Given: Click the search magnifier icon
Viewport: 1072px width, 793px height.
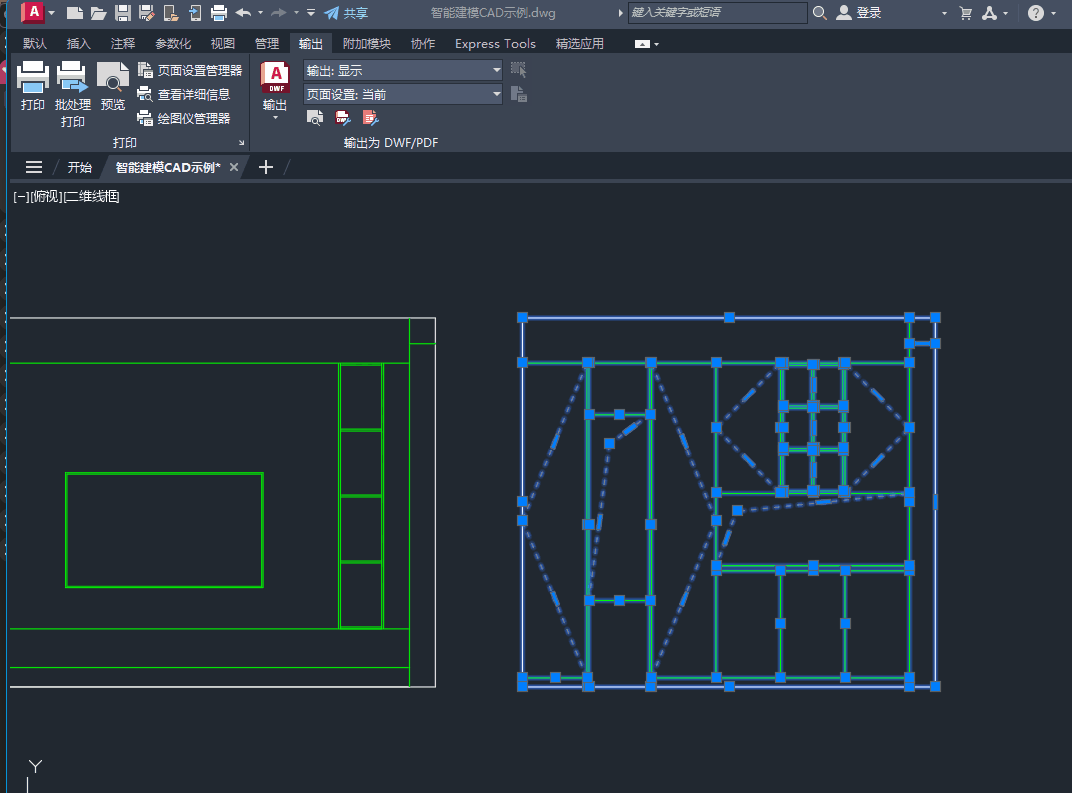Looking at the screenshot, I should [820, 13].
